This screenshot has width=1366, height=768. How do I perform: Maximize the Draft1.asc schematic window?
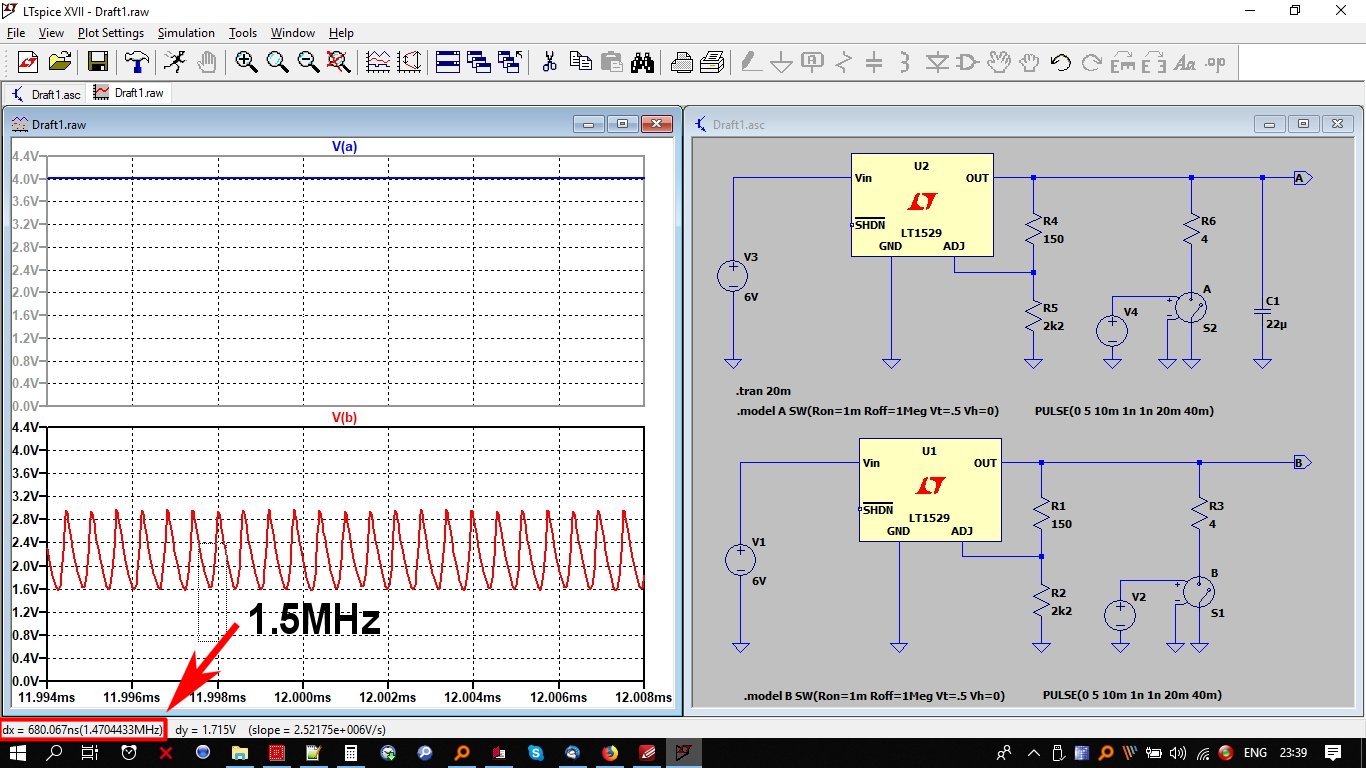pyautogui.click(x=1303, y=124)
